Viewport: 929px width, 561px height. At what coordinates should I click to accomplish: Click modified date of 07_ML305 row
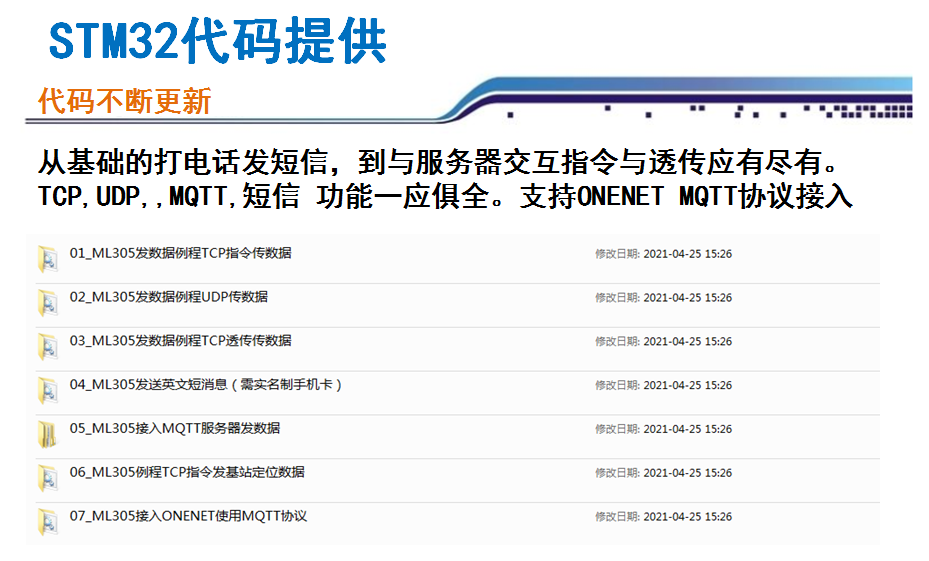coord(664,517)
